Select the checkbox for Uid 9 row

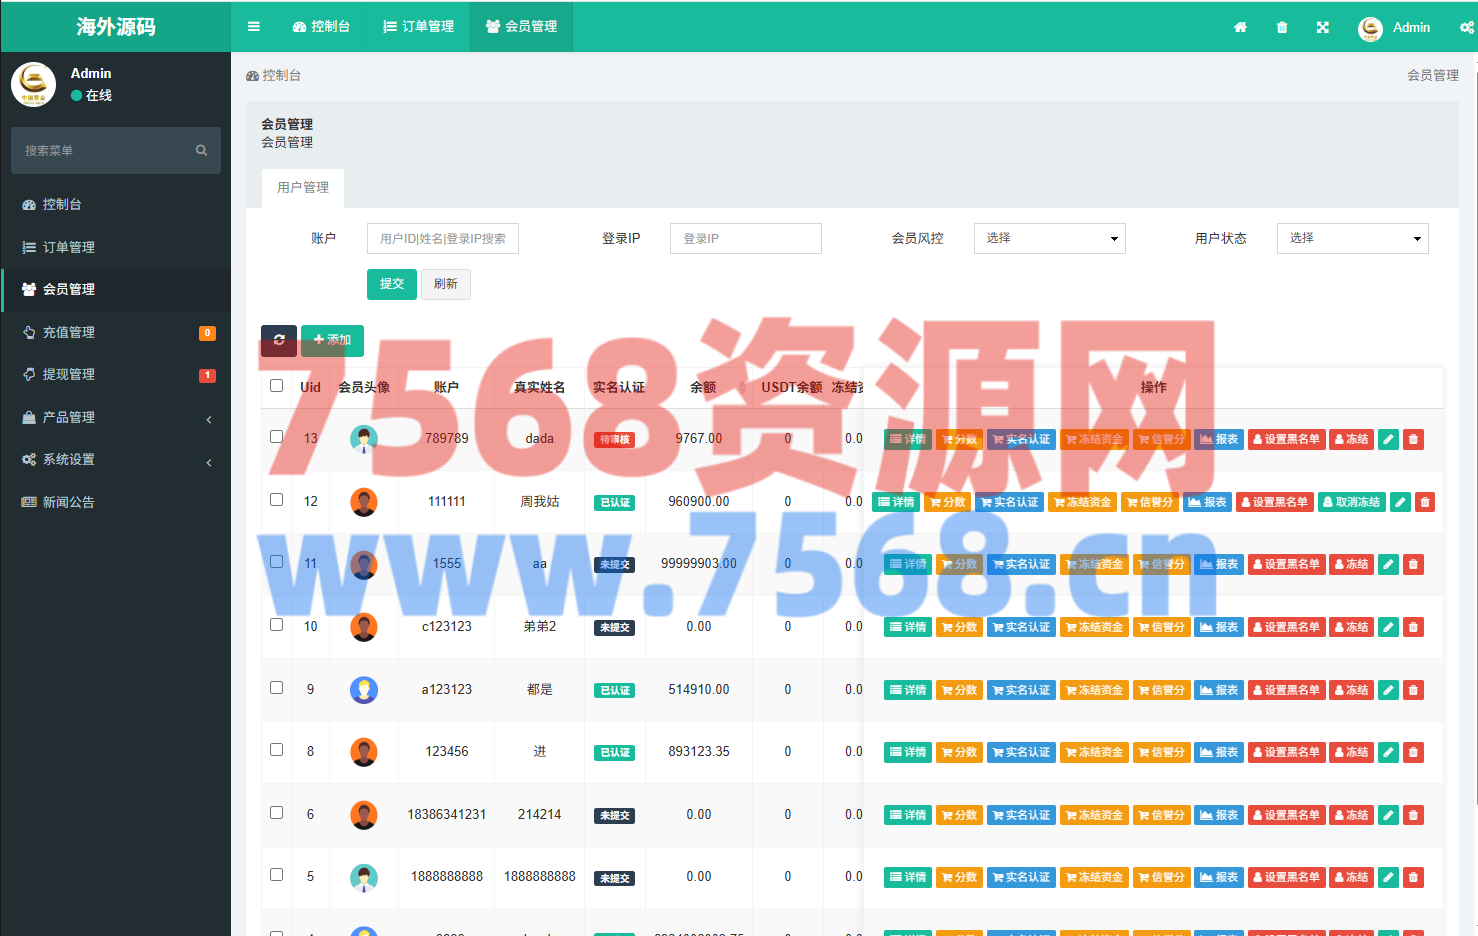(x=277, y=688)
